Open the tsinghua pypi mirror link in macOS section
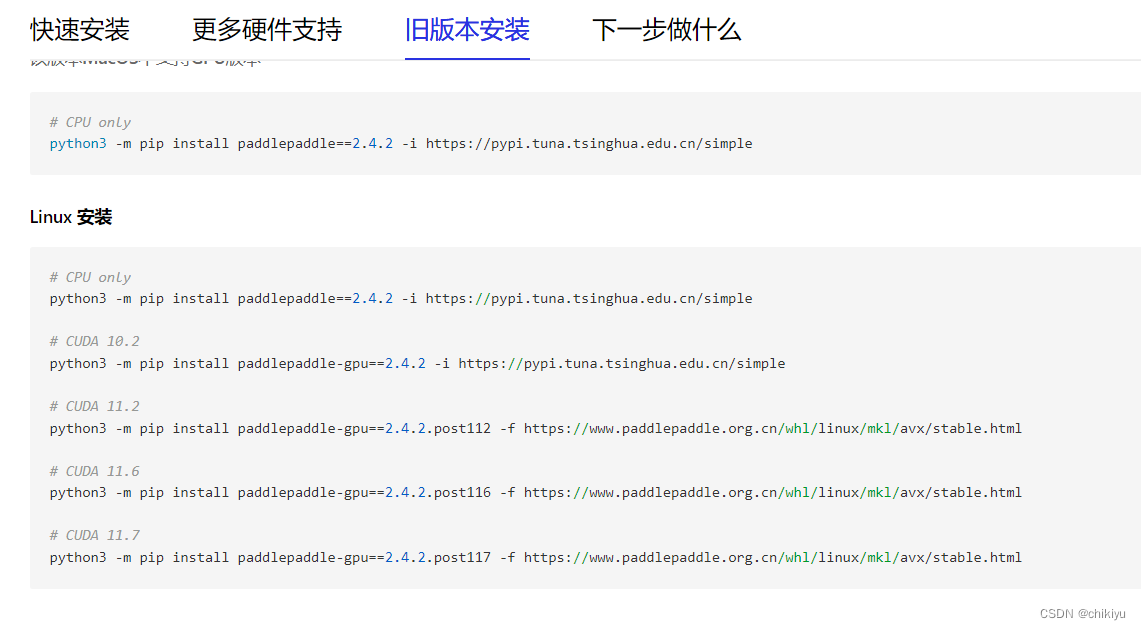Screen dimensions: 1141x630 (x=589, y=143)
